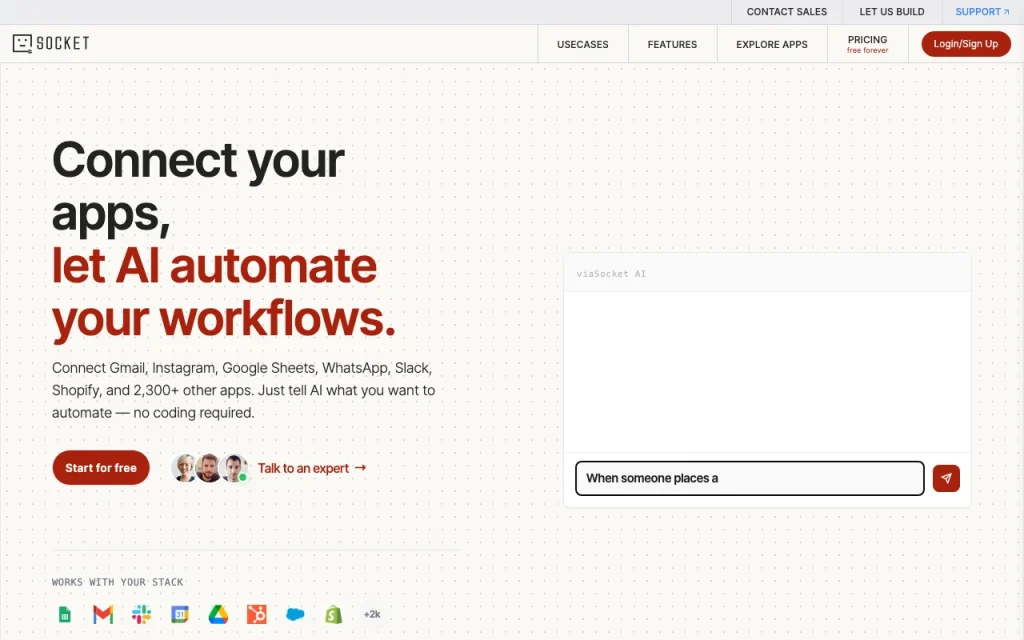Open the Gmail integration icon
The image size is (1024, 640).
coord(103,615)
